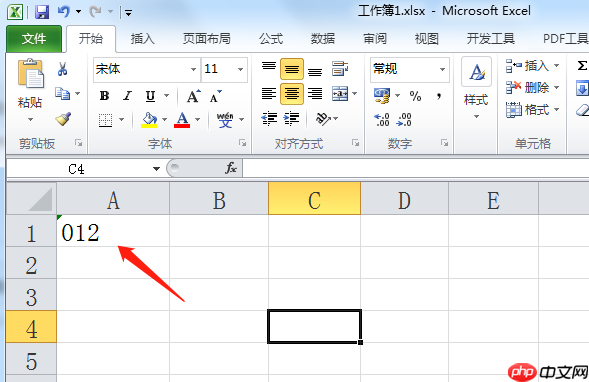Click the cell Borders icon

[106, 120]
